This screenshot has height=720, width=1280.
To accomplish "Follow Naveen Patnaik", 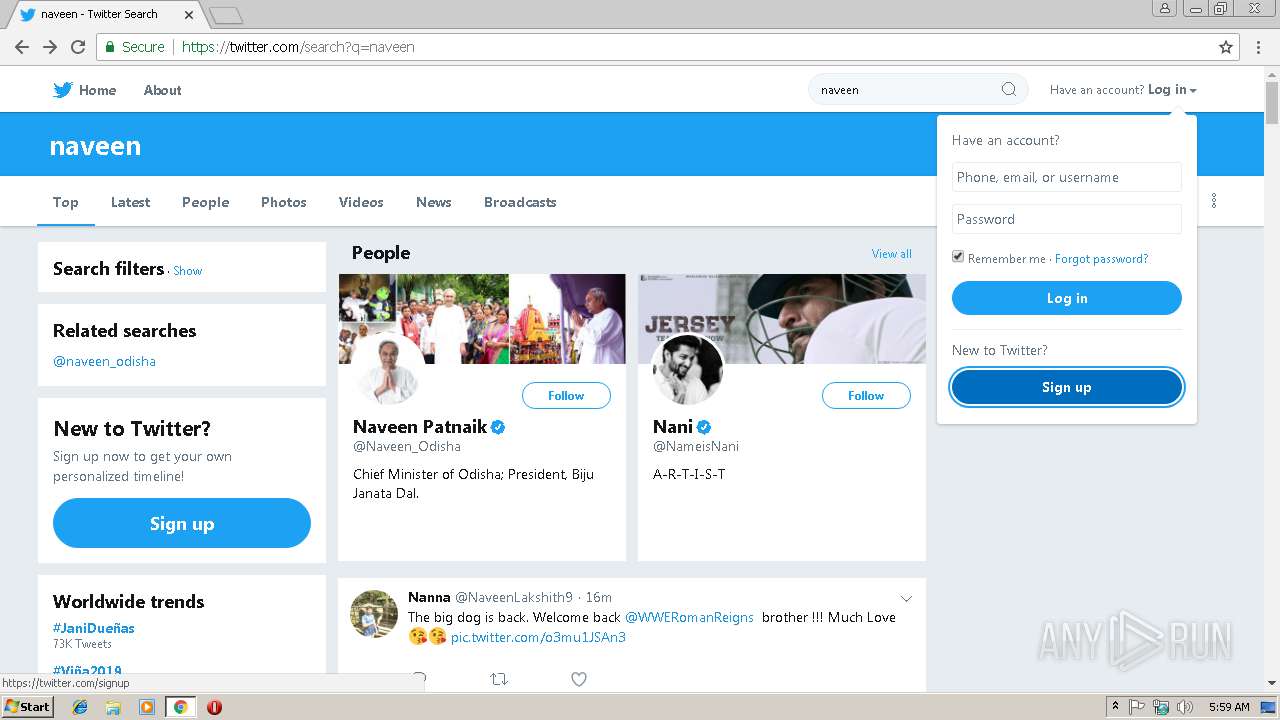I will tap(566, 395).
